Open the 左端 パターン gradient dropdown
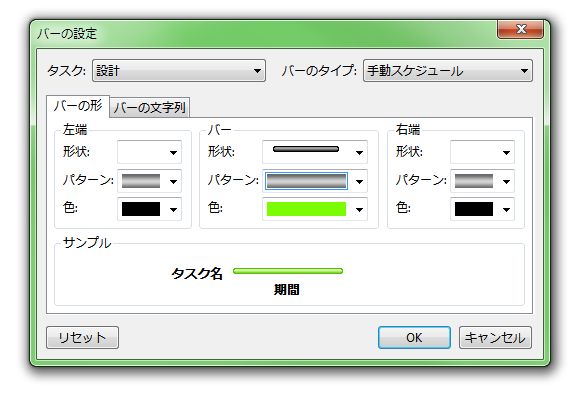Screen dimensions: 578x400 149,181
